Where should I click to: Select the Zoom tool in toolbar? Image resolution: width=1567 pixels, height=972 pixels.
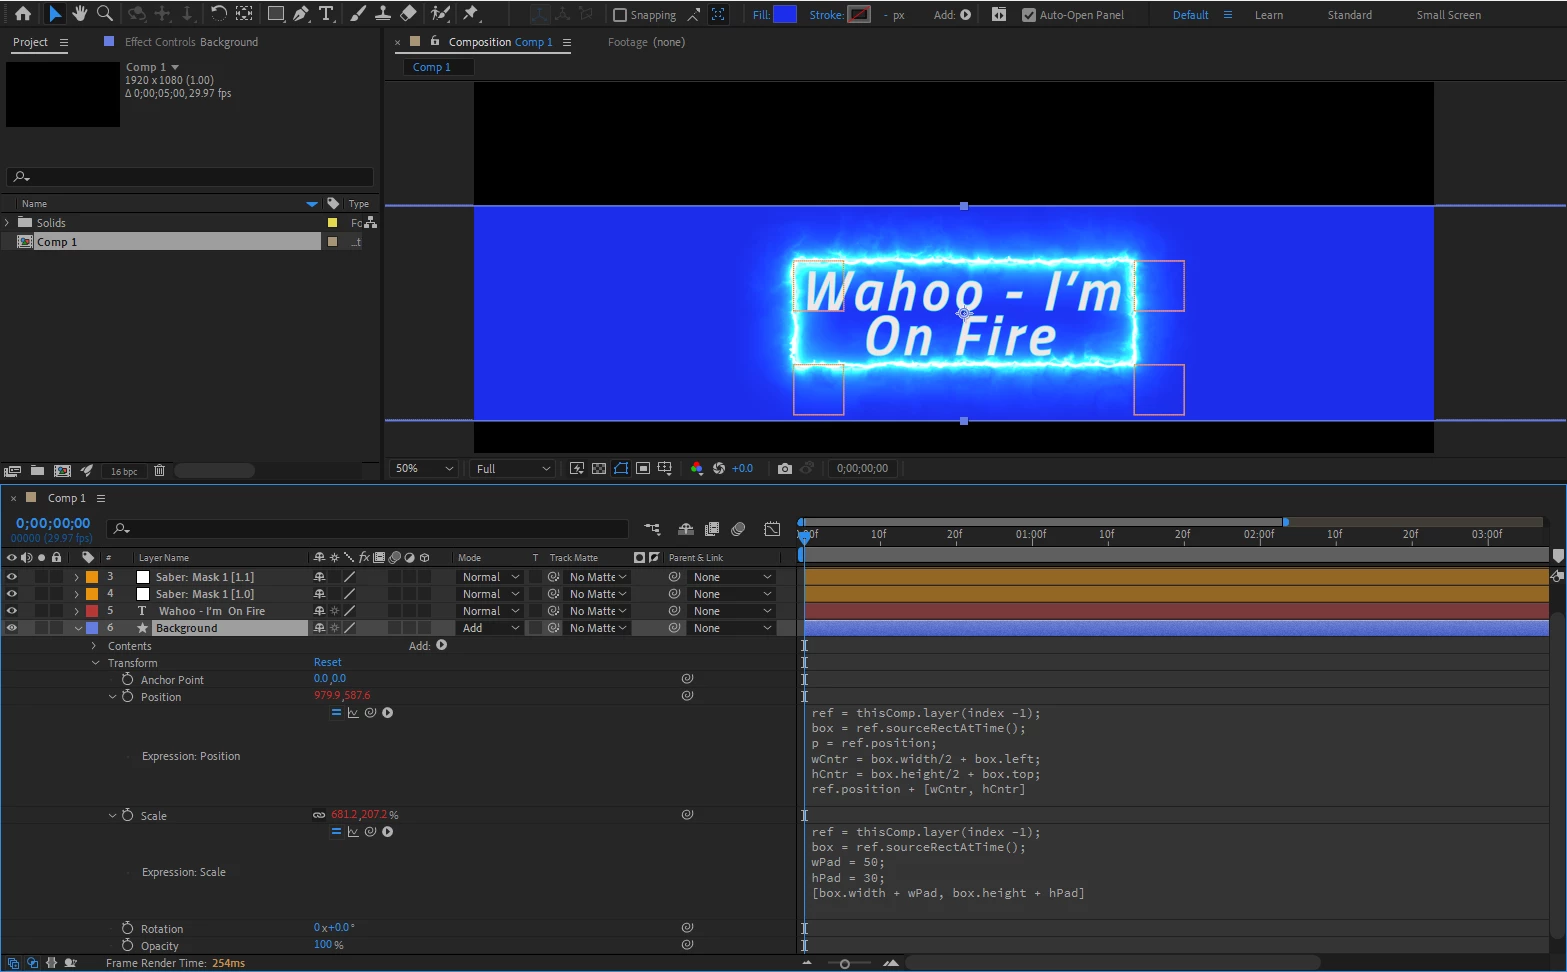pyautogui.click(x=105, y=14)
